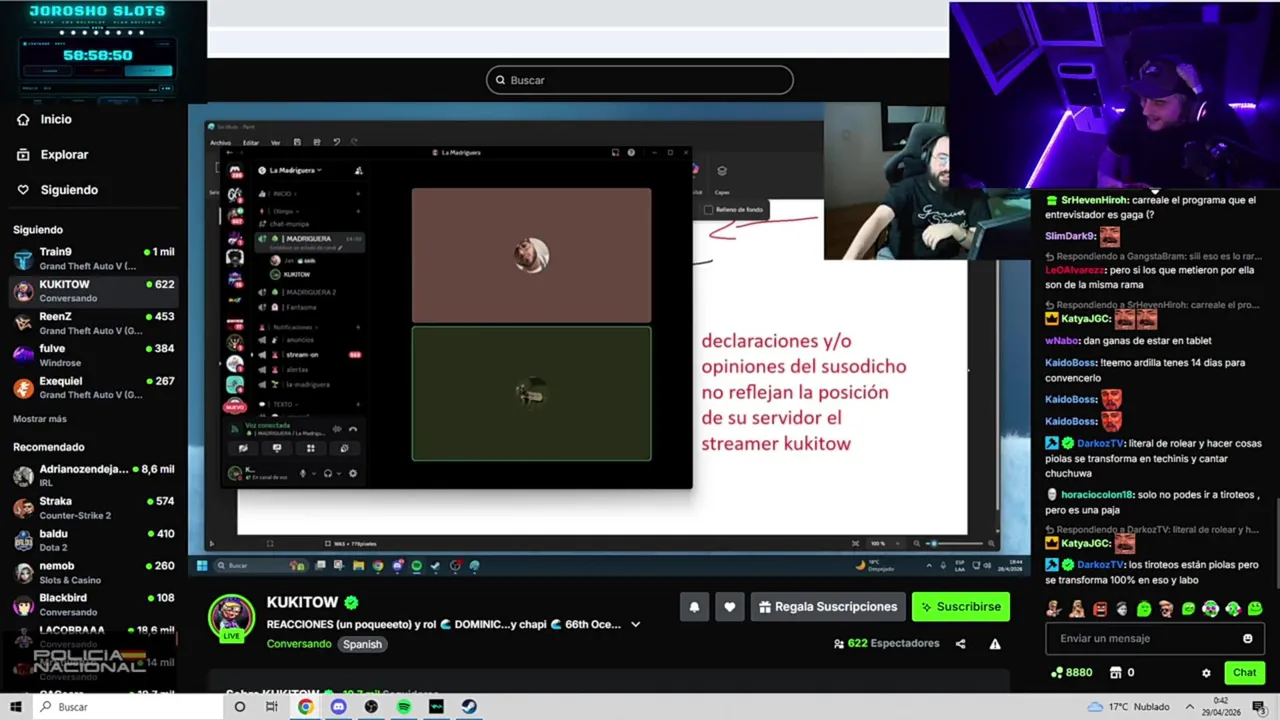Toggle Discord microphone mute
Image resolution: width=1280 pixels, height=720 pixels.
click(x=303, y=473)
